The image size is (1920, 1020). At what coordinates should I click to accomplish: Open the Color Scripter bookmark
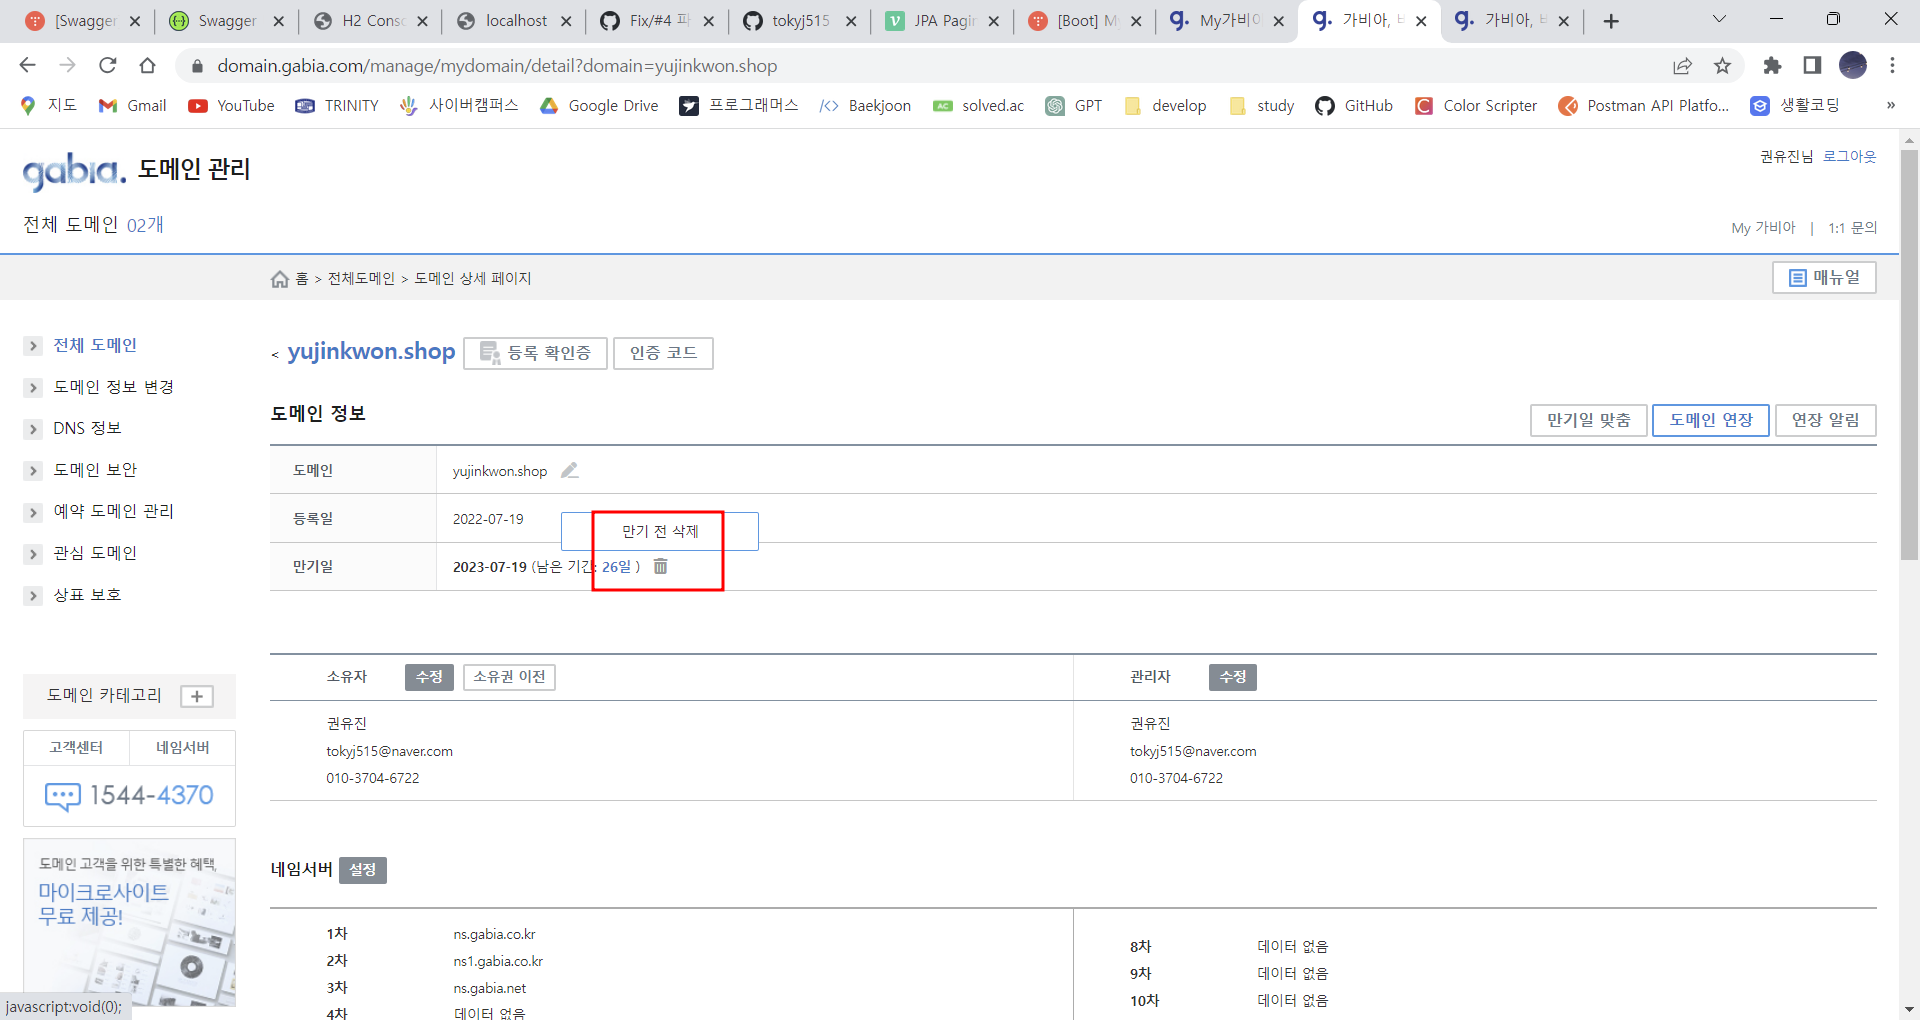coord(1476,106)
